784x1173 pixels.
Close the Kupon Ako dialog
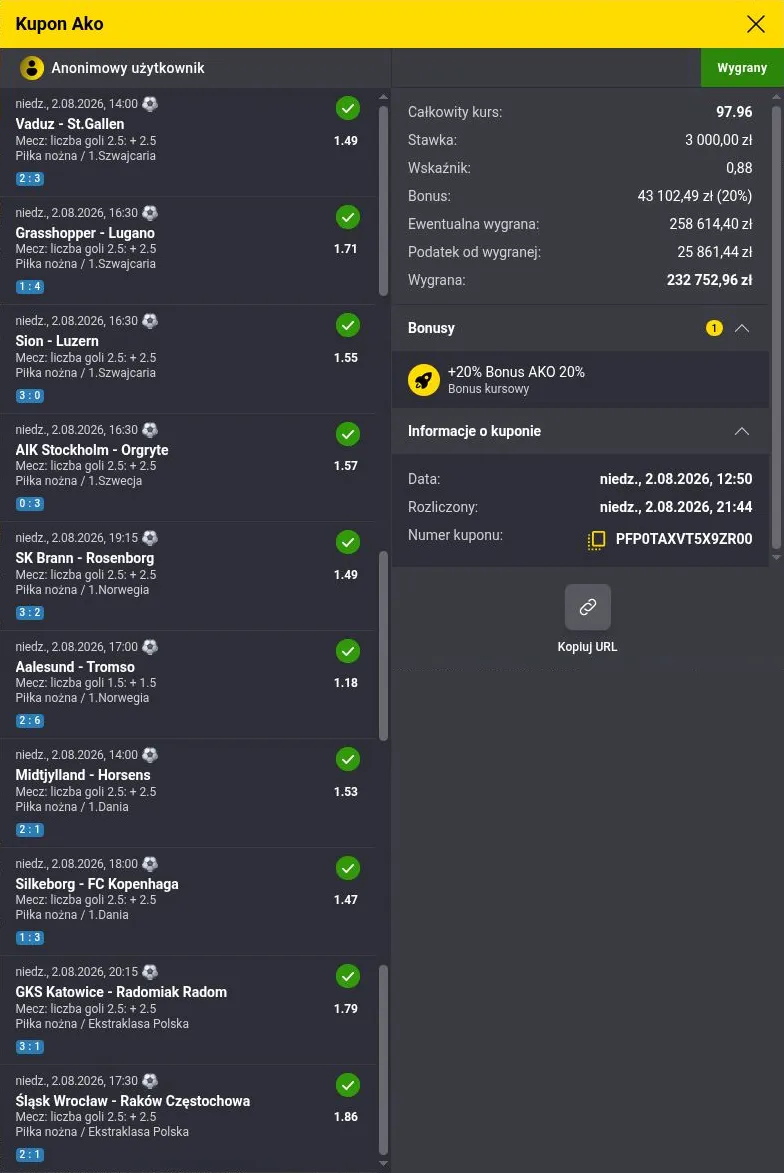click(x=756, y=24)
